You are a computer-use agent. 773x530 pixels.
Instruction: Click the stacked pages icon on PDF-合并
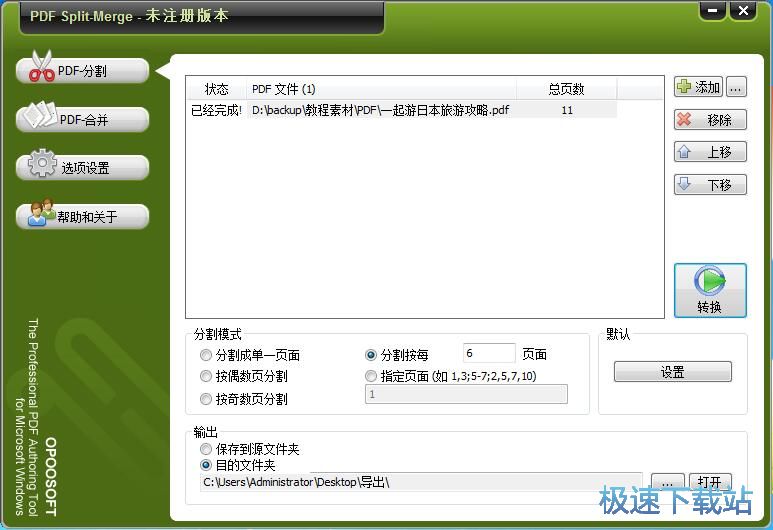click(x=40, y=115)
